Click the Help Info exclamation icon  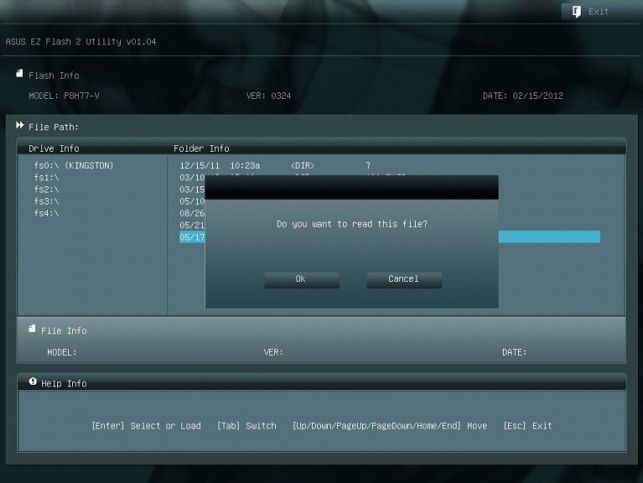coord(33,381)
